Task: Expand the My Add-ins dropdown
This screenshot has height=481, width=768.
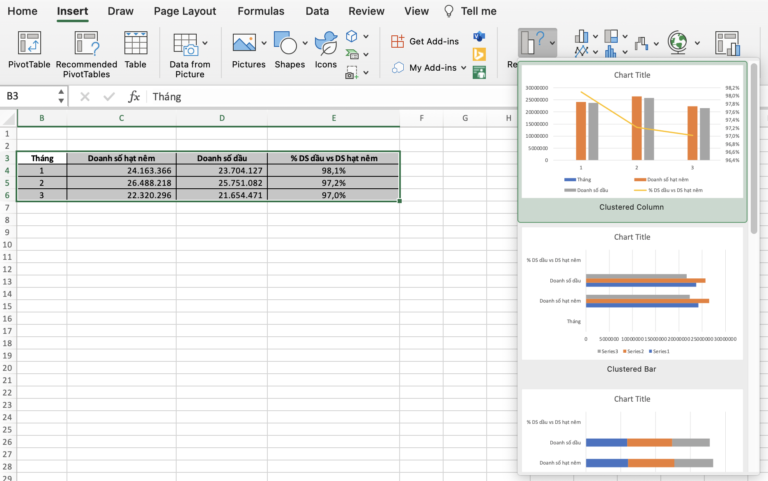Action: pyautogui.click(x=464, y=68)
